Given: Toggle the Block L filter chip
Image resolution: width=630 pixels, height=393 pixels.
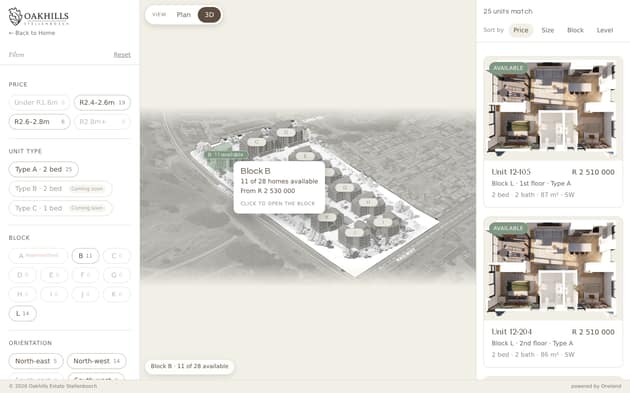Looking at the screenshot, I should point(22,313).
